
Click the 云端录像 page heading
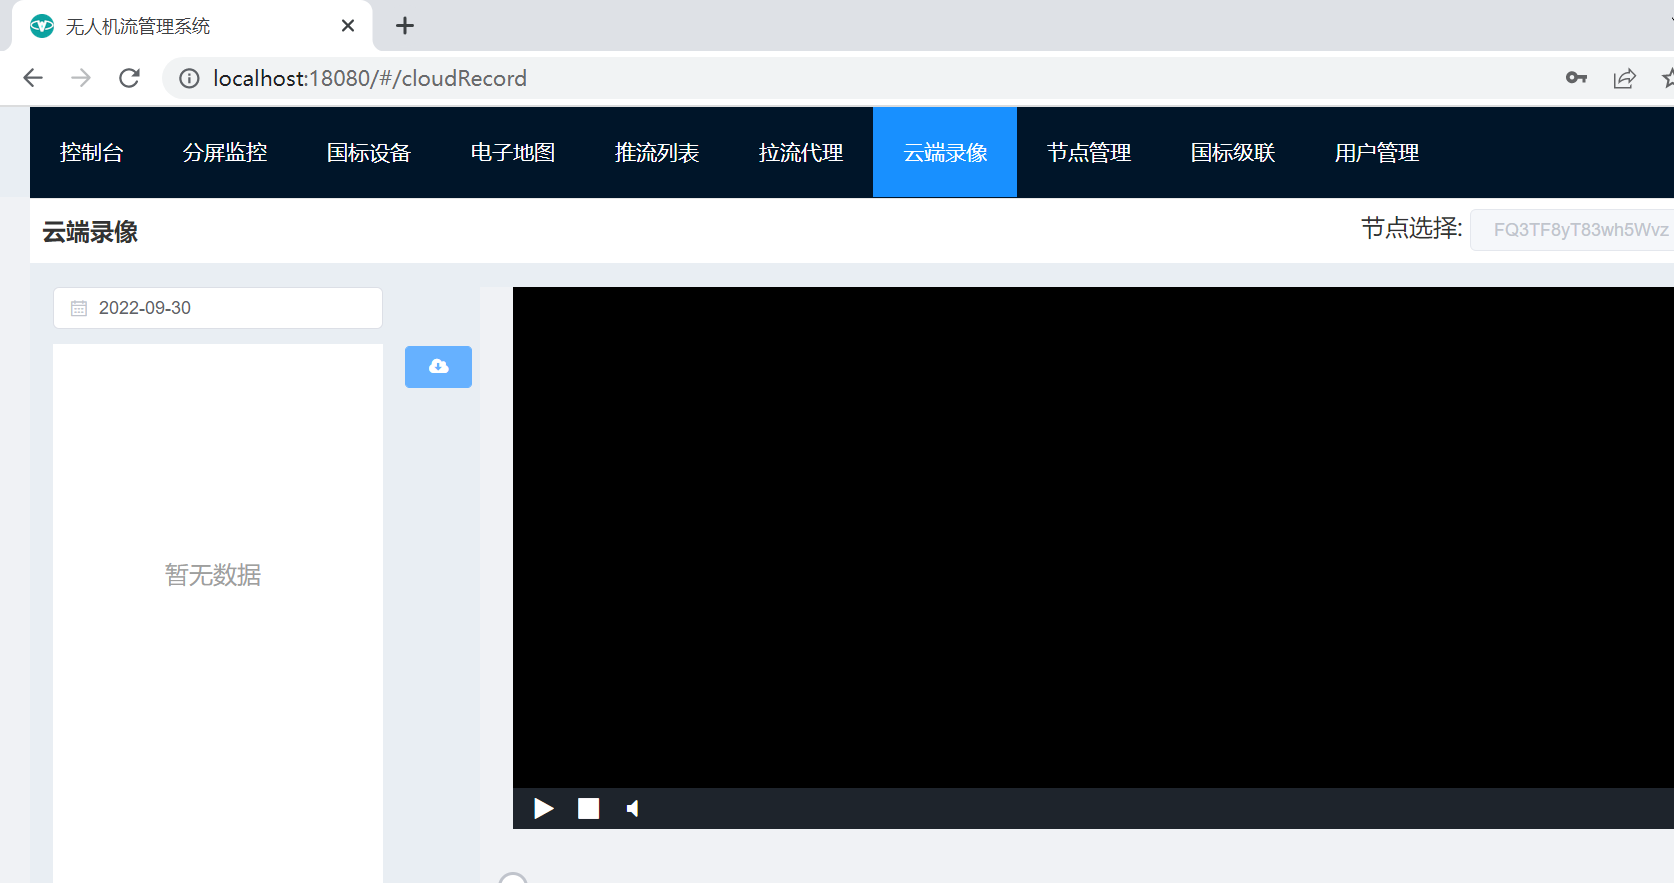pos(90,232)
